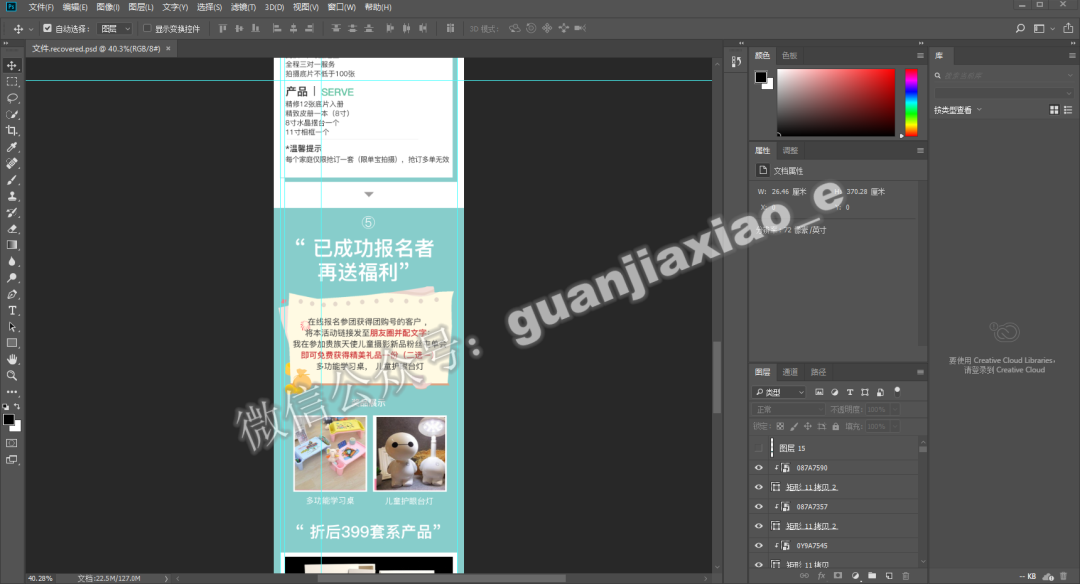Select the Rectangle shape tool
Image resolution: width=1080 pixels, height=584 pixels.
pyautogui.click(x=12, y=343)
